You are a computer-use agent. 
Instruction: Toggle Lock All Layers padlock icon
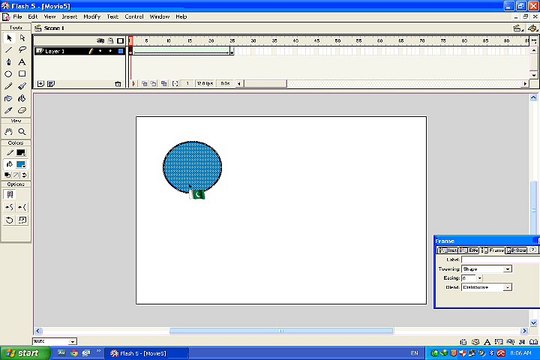111,41
